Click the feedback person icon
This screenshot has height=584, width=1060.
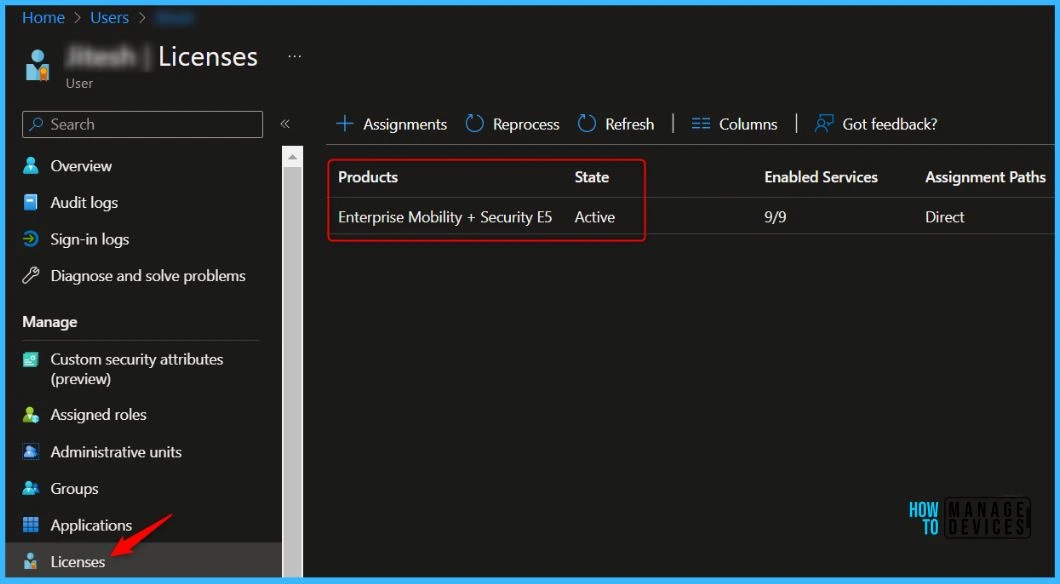pyautogui.click(x=824, y=124)
